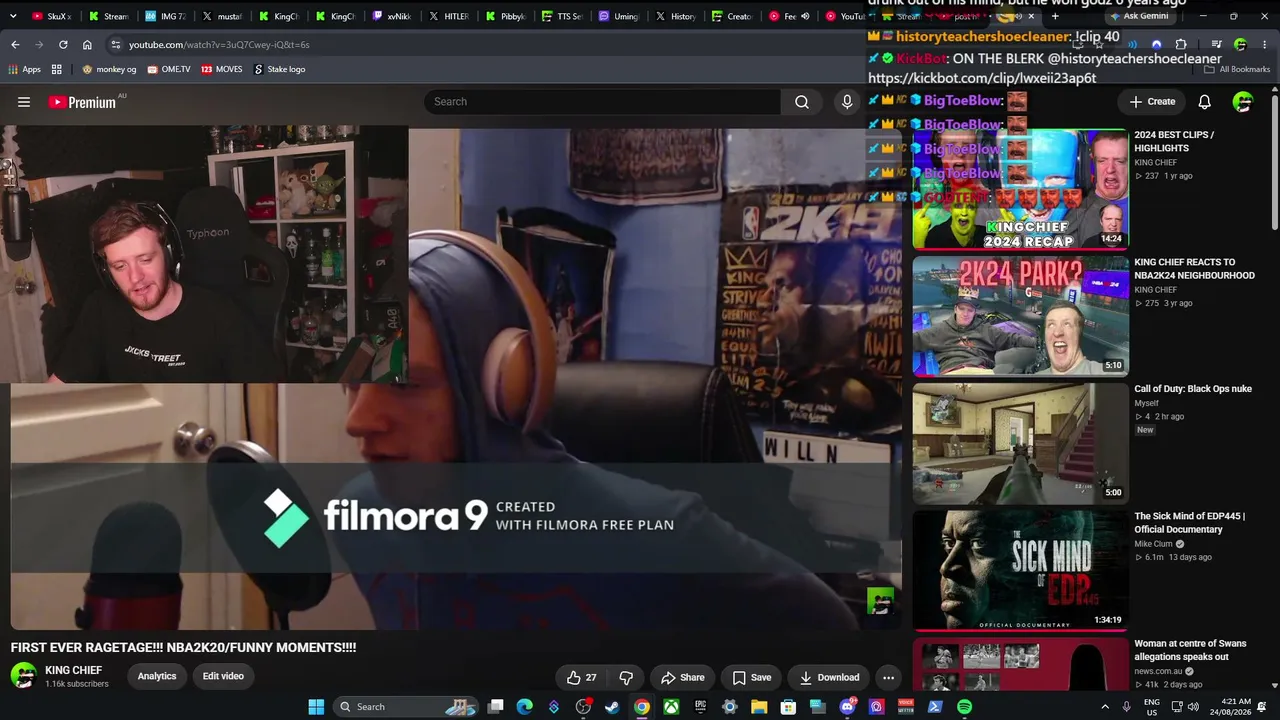Open the Black Ops nuke thumbnail
1280x720 pixels.
point(1020,443)
